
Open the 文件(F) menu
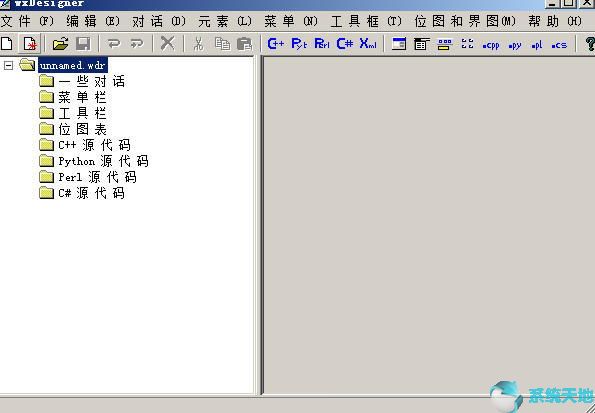[27, 21]
